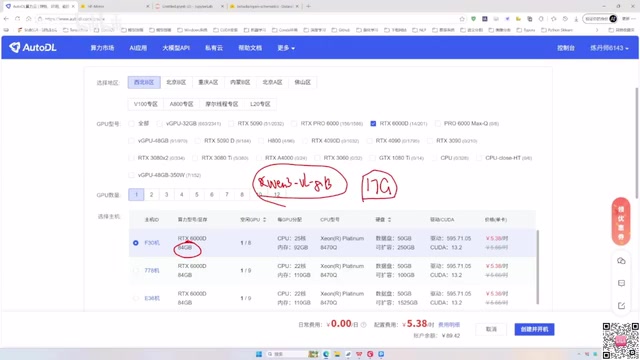Click the QR code image
The height and width of the screenshot is (360, 640).
click(620, 340)
